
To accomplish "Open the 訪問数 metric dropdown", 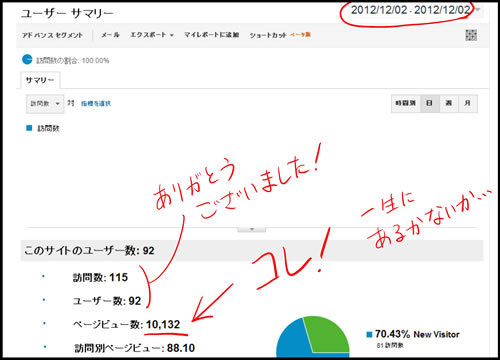I will (x=45, y=104).
